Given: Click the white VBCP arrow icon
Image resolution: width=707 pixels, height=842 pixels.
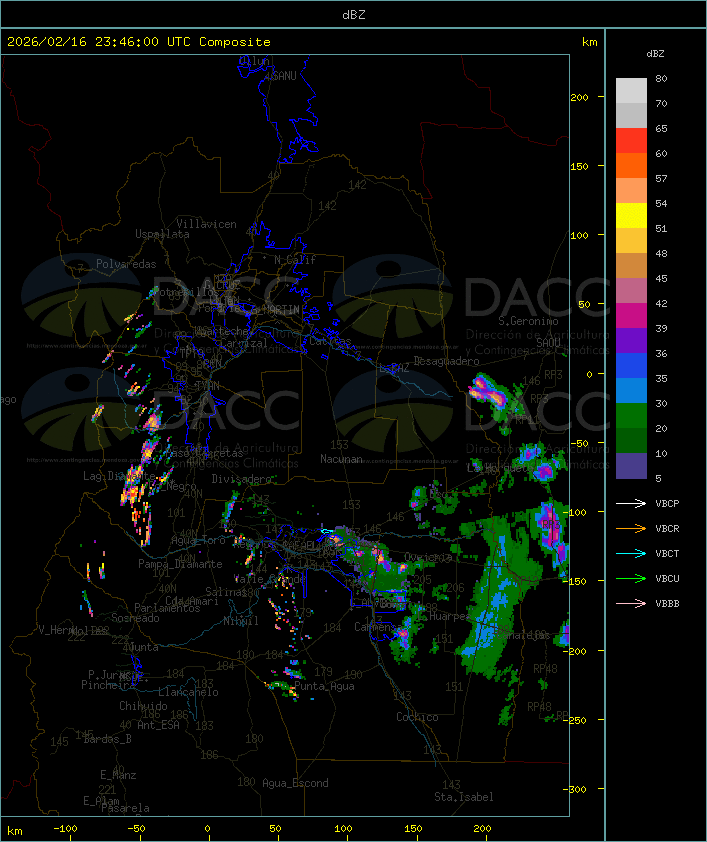Looking at the screenshot, I should pyautogui.click(x=631, y=503).
